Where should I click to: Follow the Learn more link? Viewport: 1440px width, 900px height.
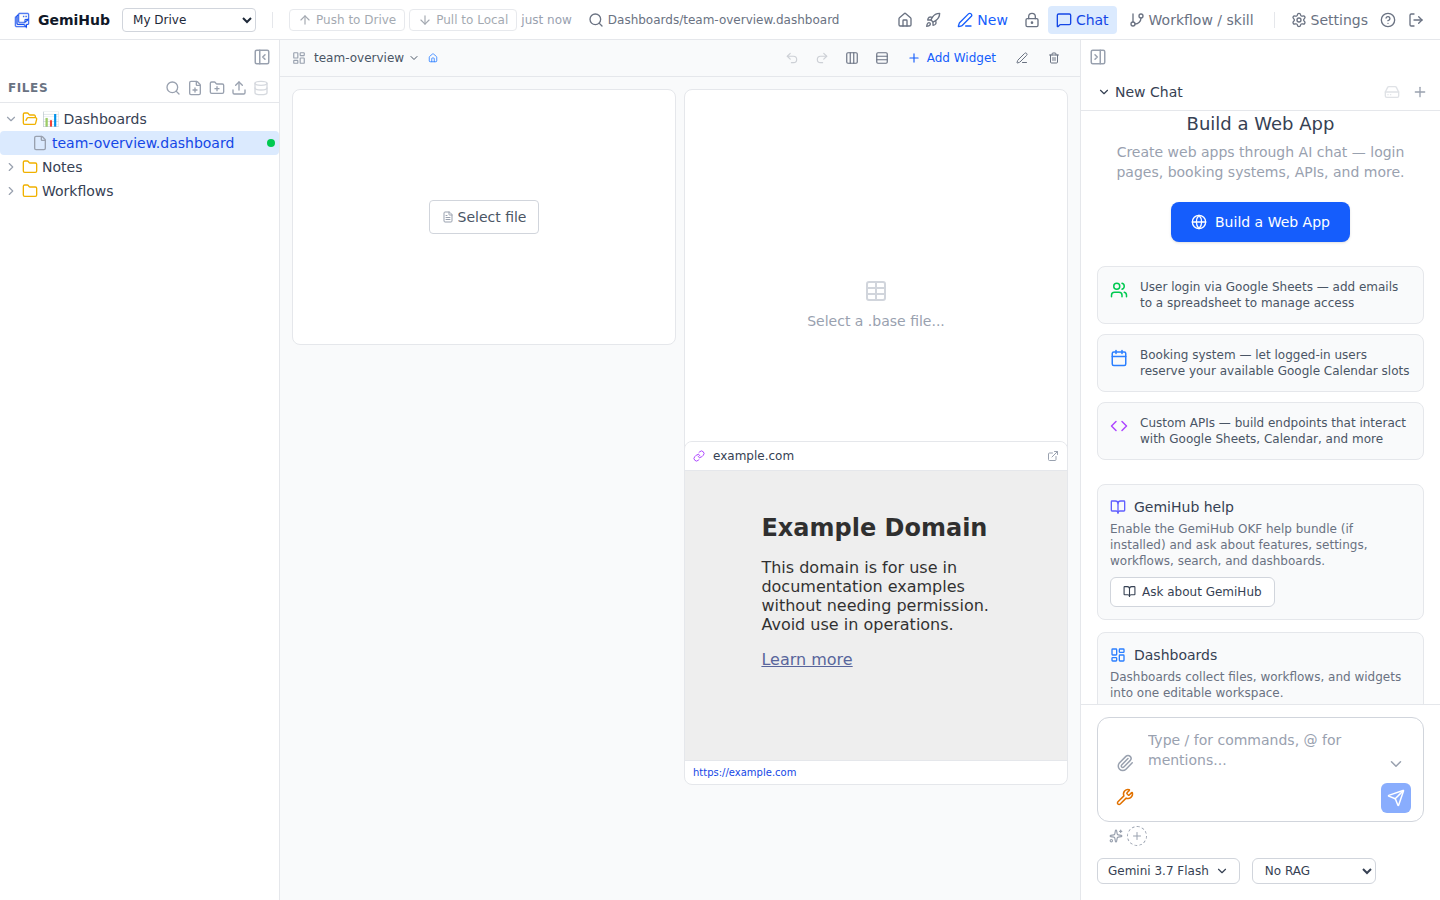pyautogui.click(x=807, y=659)
